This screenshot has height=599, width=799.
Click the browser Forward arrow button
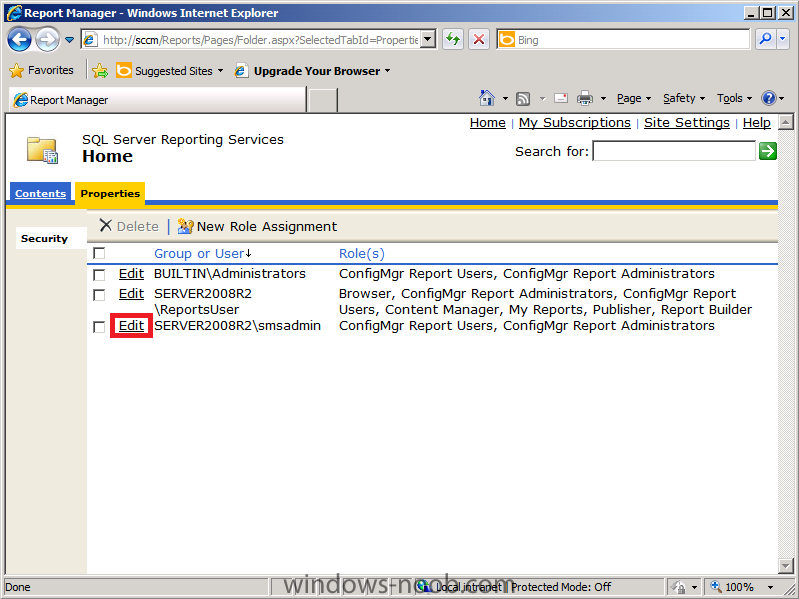(x=47, y=40)
